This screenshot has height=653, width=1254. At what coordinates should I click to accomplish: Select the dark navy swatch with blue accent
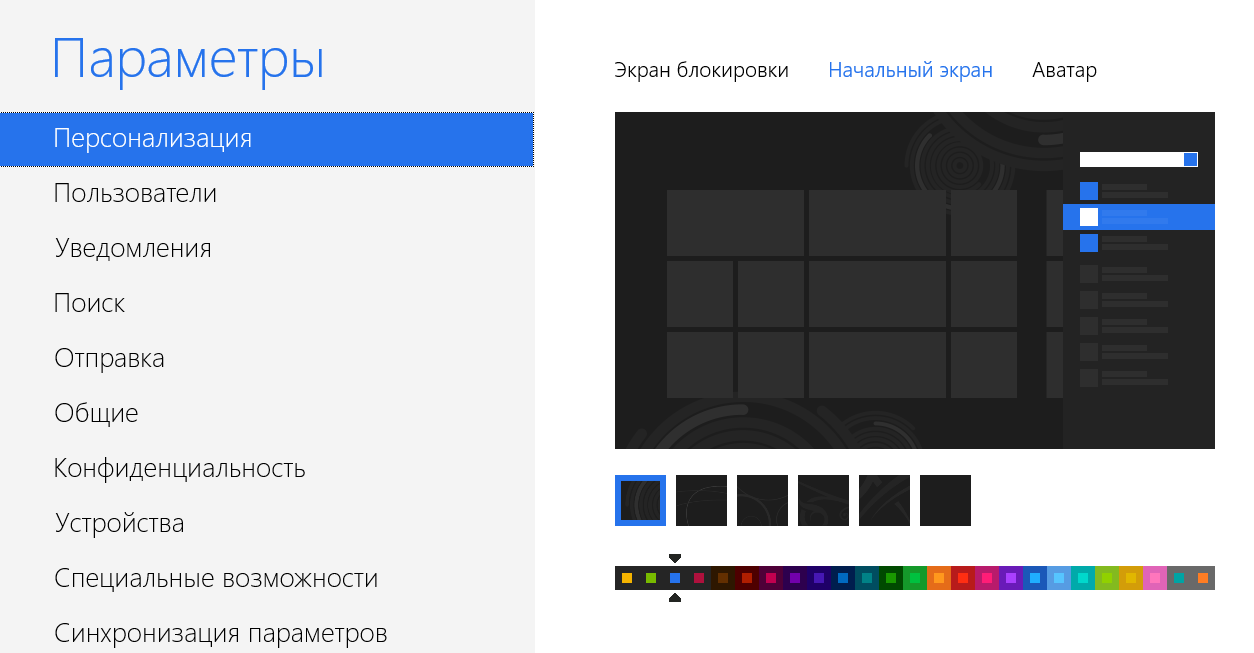coord(843,578)
